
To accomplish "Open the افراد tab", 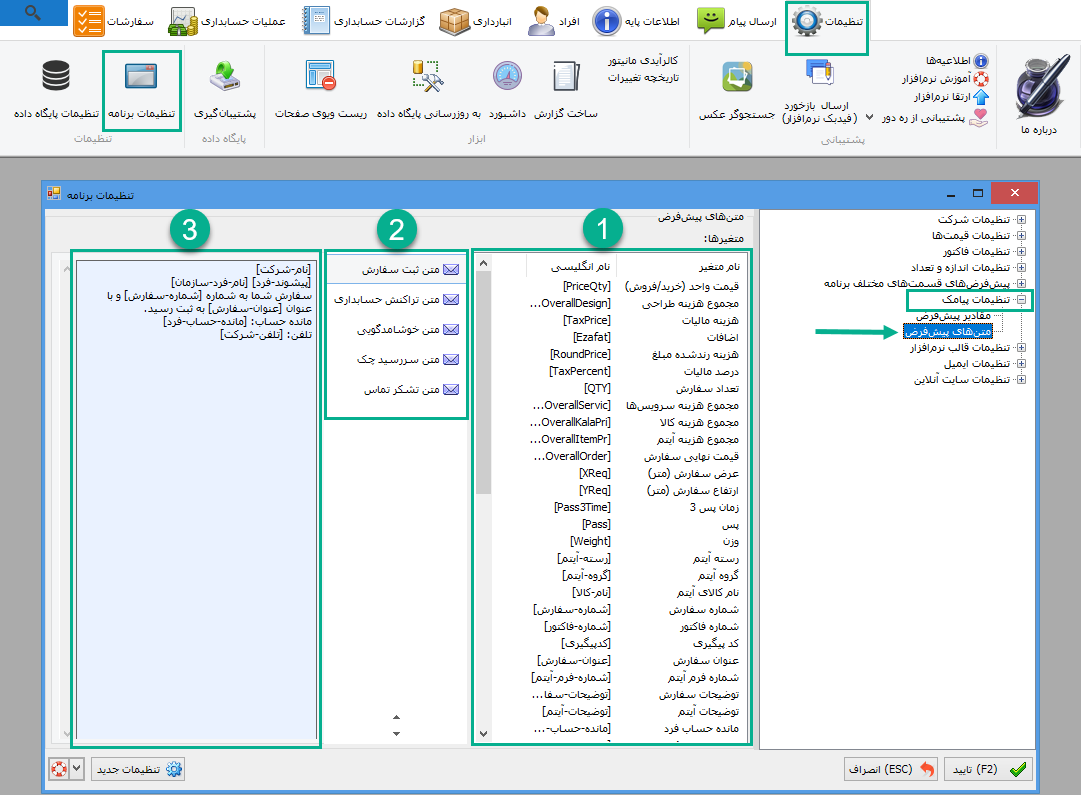I will [554, 21].
